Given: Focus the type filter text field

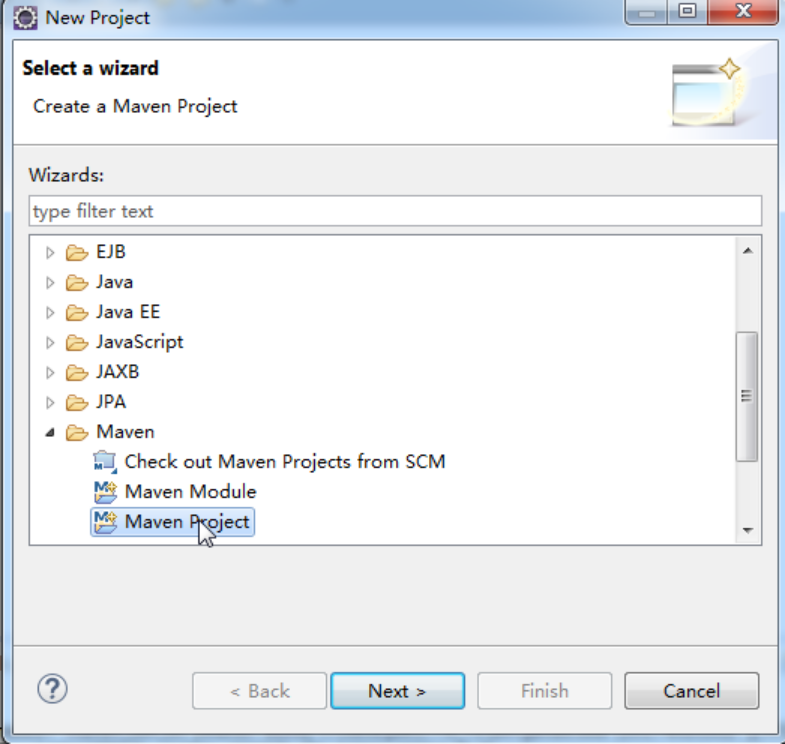Looking at the screenshot, I should 396,211.
